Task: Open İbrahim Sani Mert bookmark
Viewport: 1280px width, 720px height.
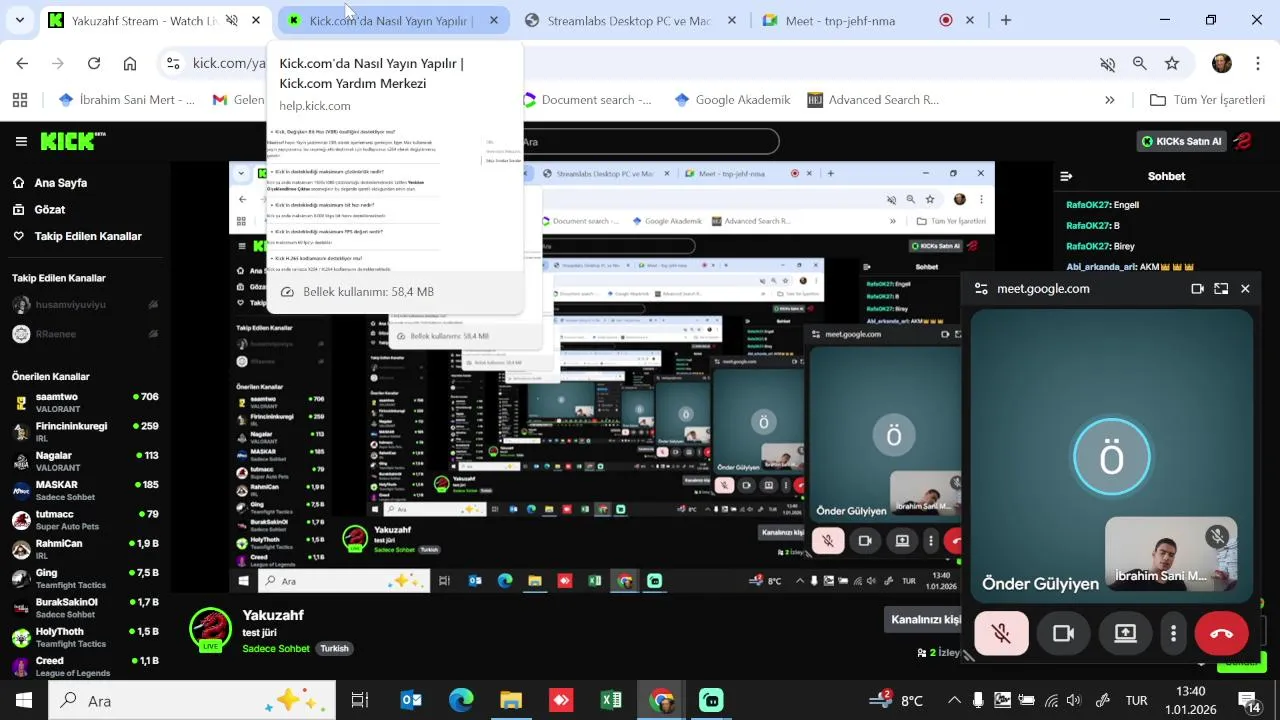Action: tap(127, 100)
